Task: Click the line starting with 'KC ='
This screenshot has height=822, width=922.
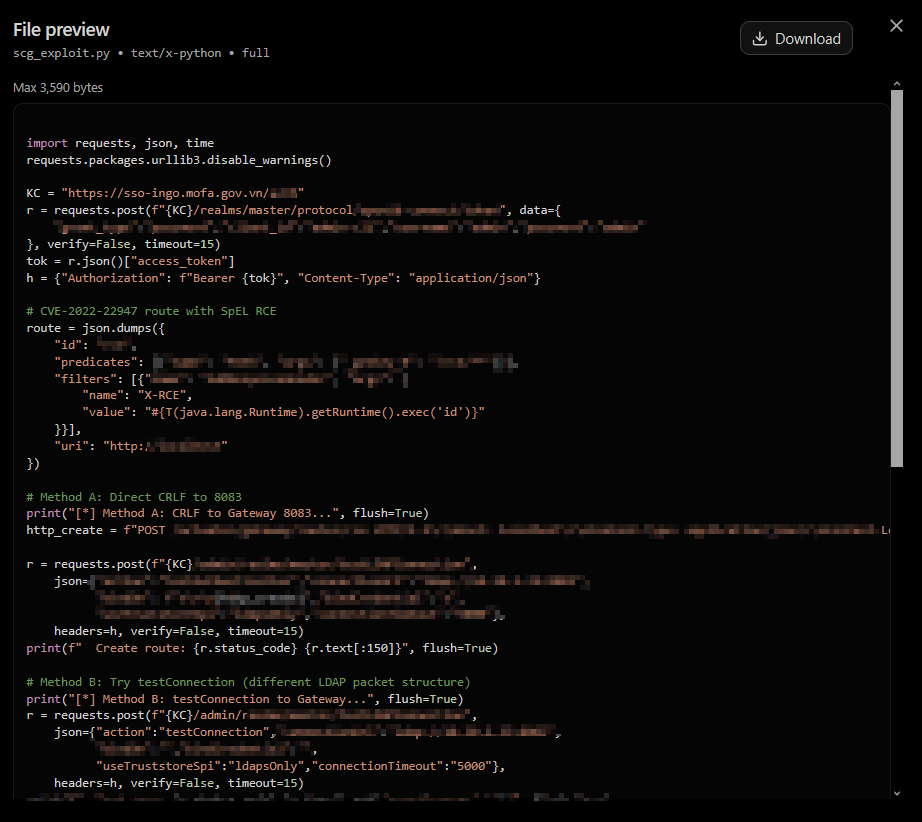Action: [x=165, y=193]
